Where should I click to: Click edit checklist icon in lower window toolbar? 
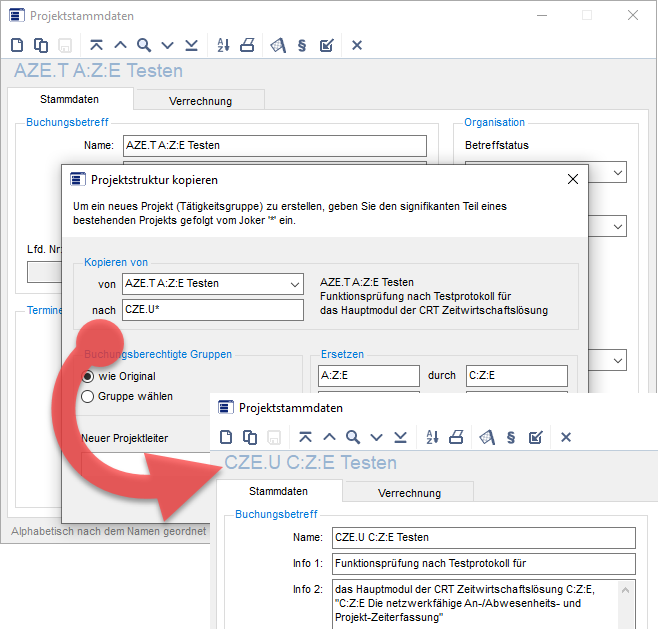pos(535,437)
